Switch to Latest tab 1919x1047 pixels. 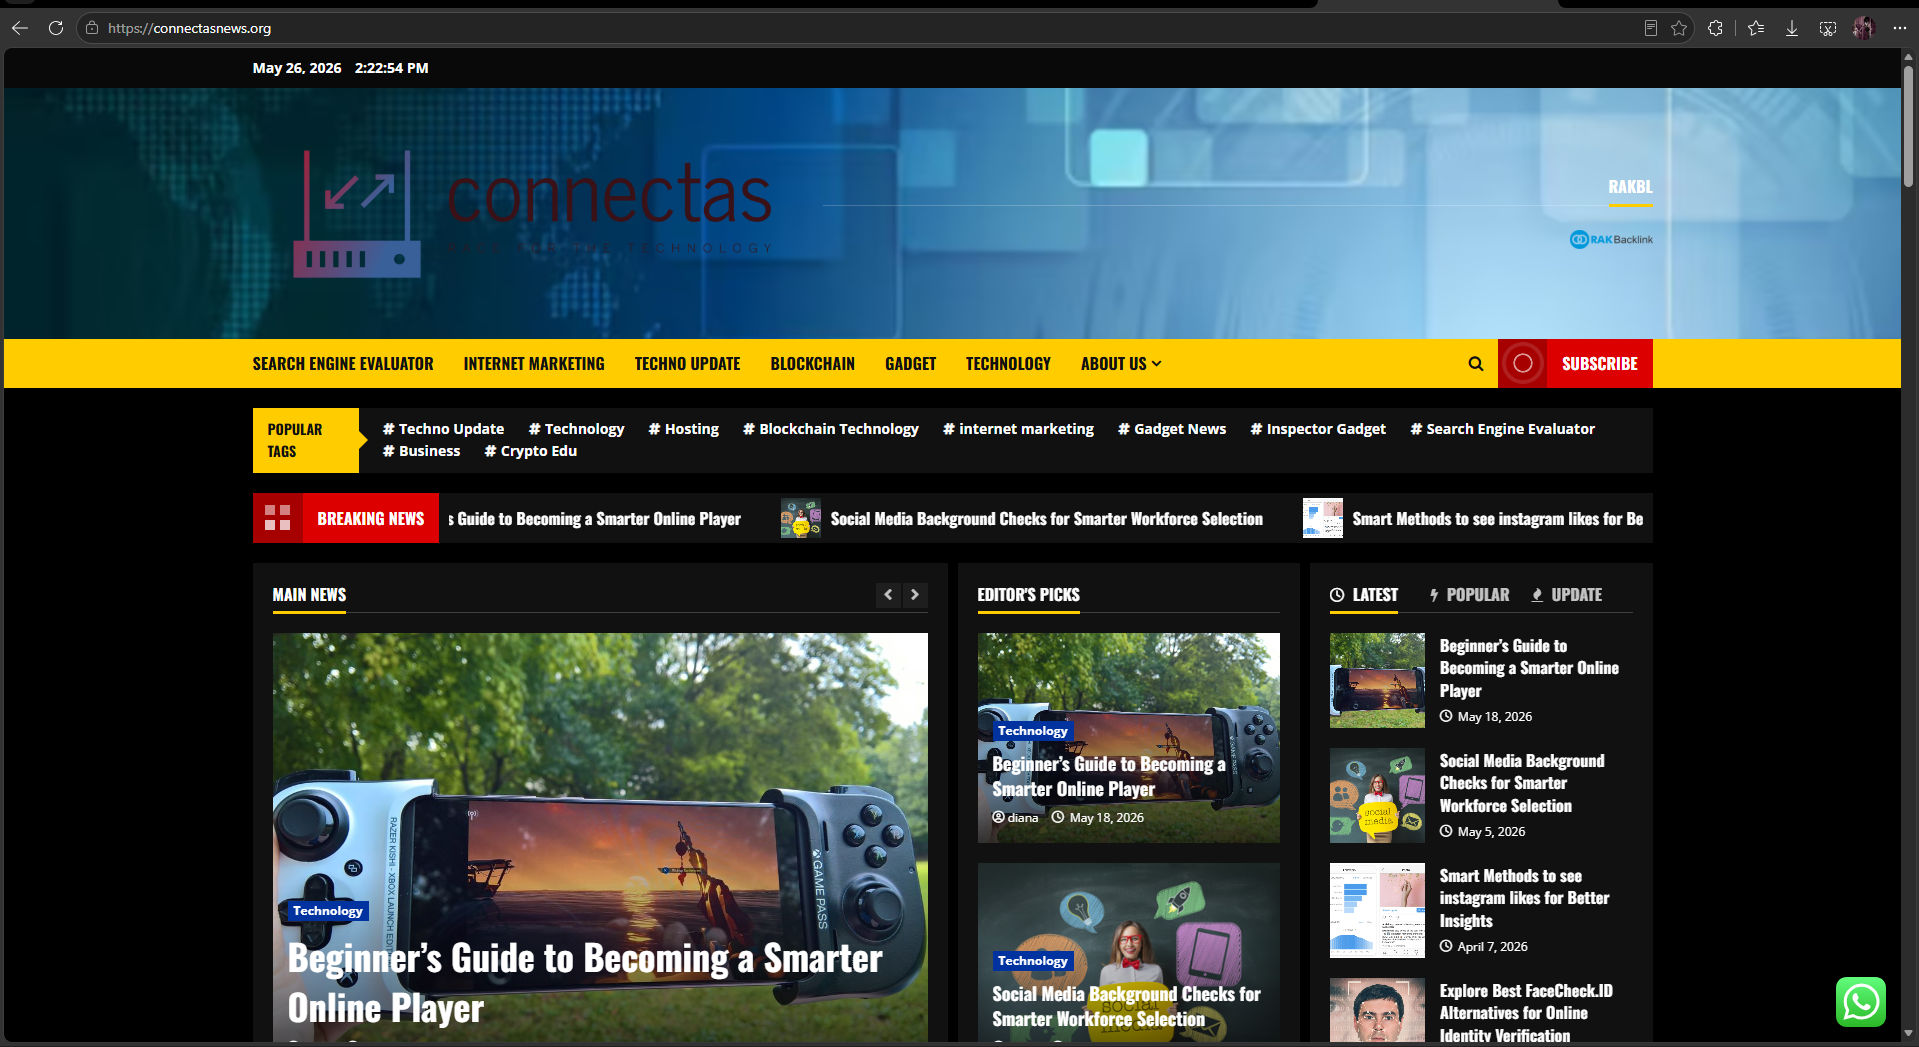click(1364, 595)
